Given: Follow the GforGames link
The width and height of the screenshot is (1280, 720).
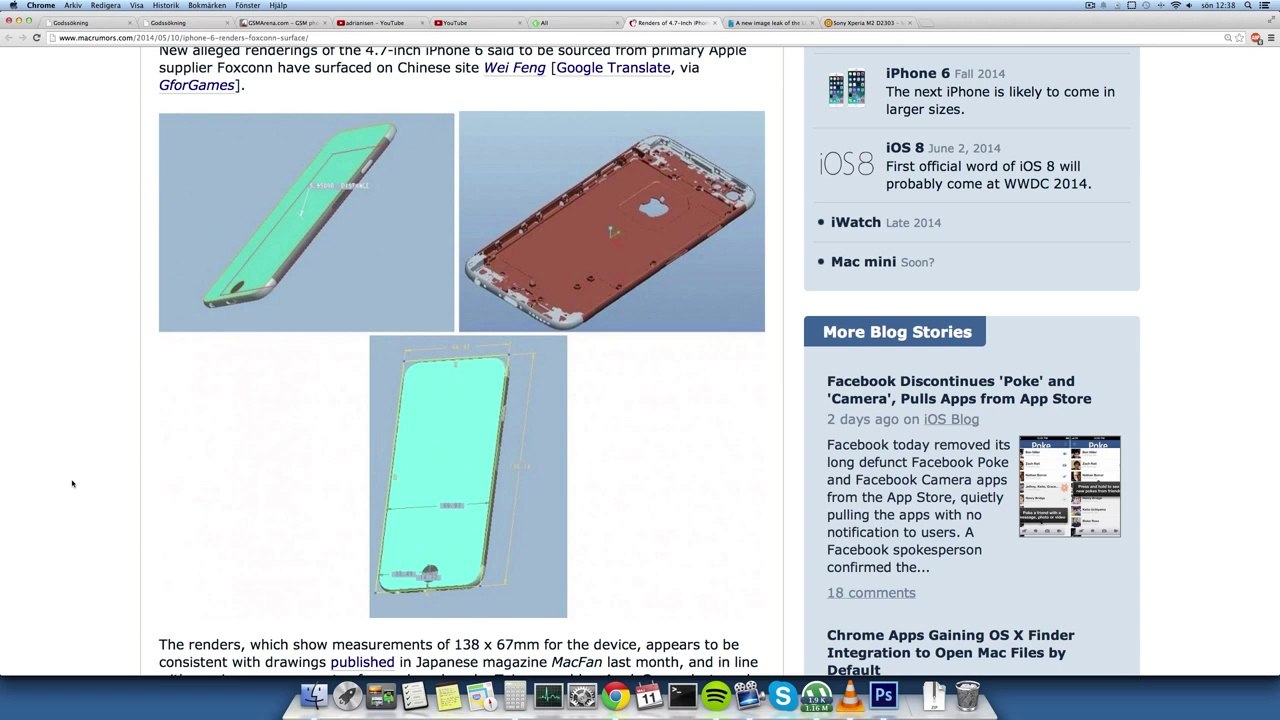Looking at the screenshot, I should coord(196,85).
